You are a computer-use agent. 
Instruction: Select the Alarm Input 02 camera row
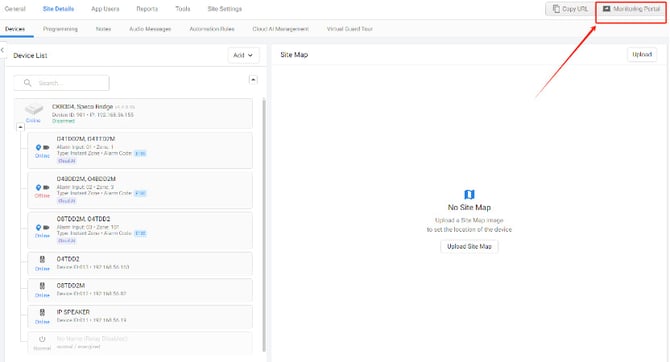tap(140, 190)
